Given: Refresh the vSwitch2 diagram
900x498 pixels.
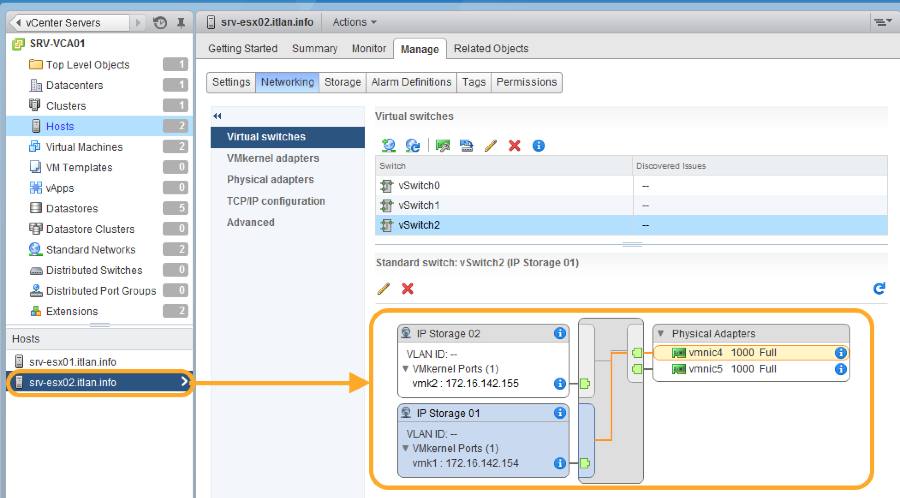Looking at the screenshot, I should (x=879, y=289).
